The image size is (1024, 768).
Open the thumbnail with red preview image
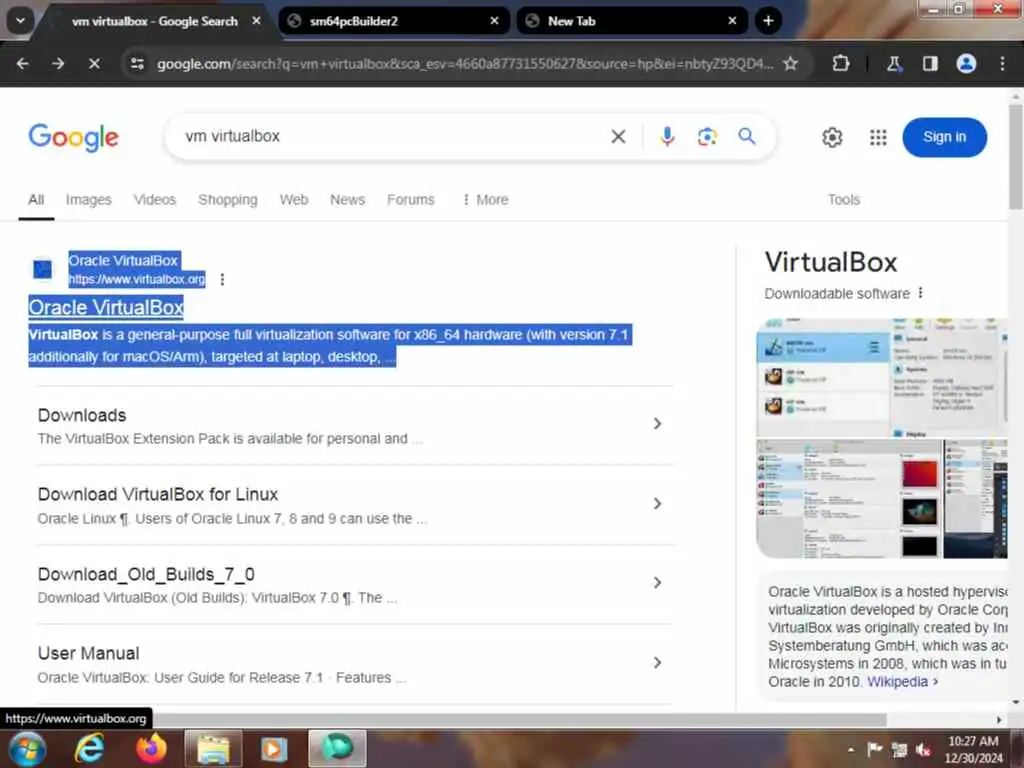[849, 499]
